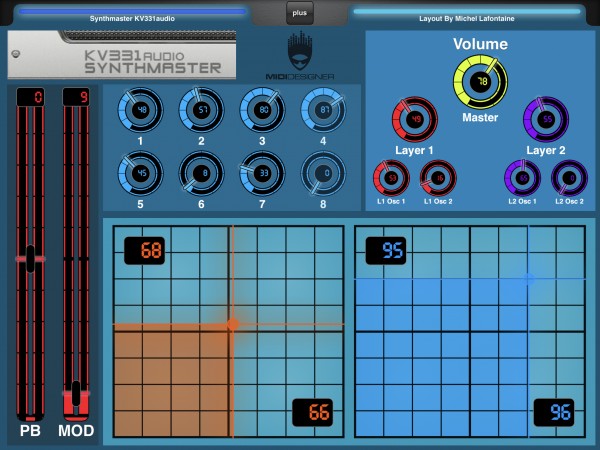Click knob 3 showing 80
Viewport: 600px width, 450px height.
(x=262, y=110)
